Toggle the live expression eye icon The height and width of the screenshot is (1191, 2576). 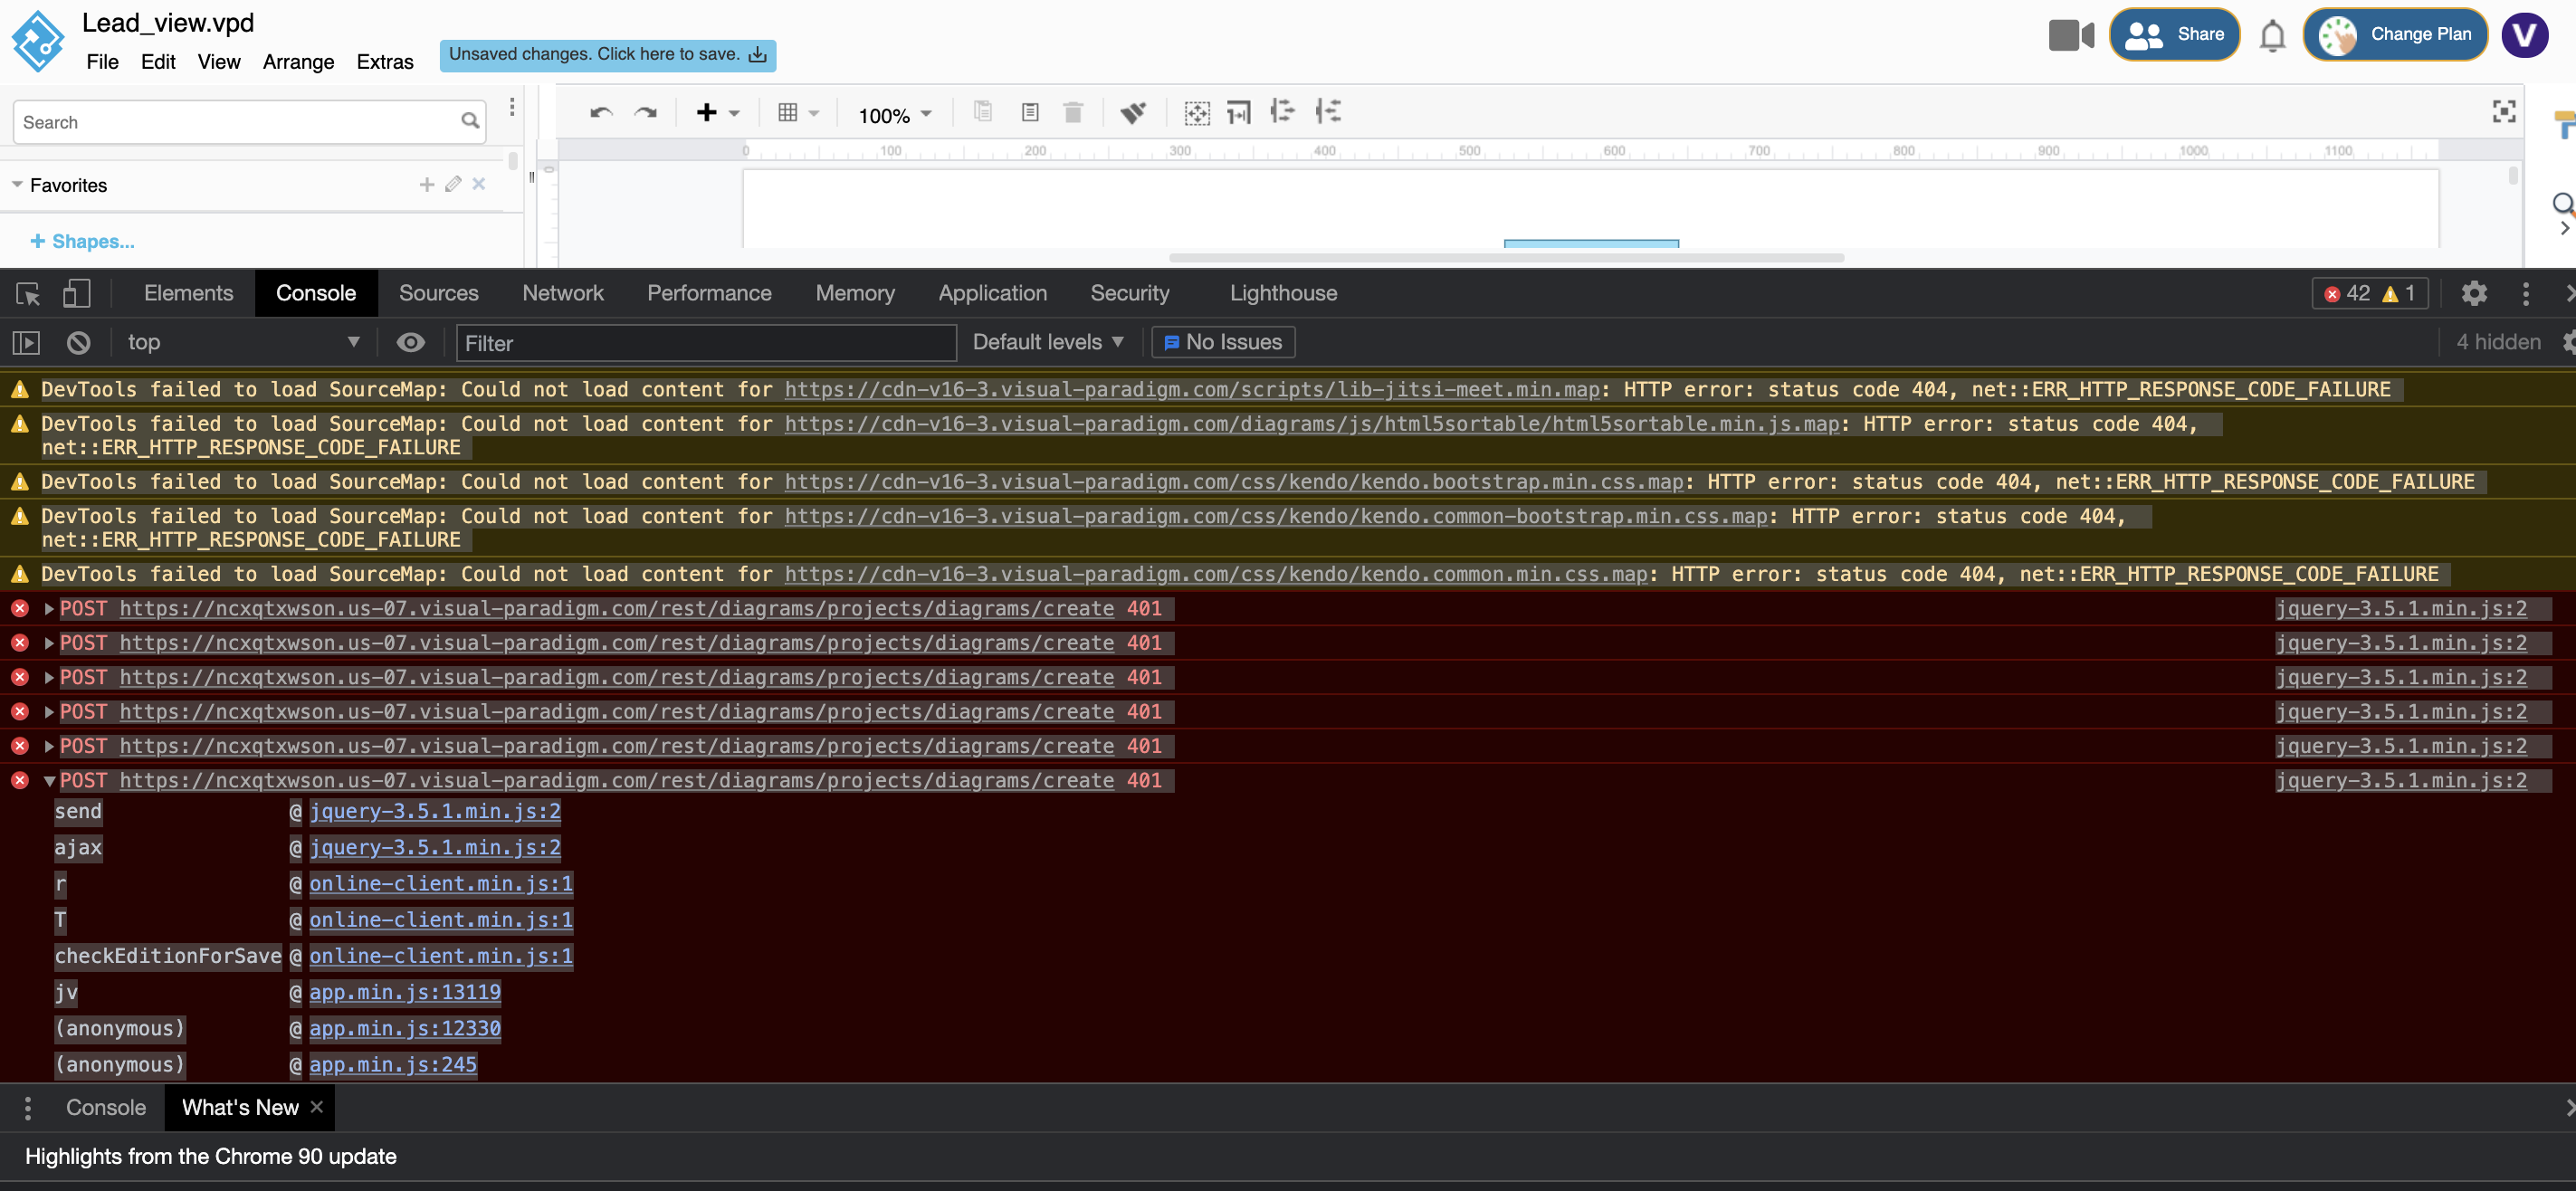pos(410,343)
